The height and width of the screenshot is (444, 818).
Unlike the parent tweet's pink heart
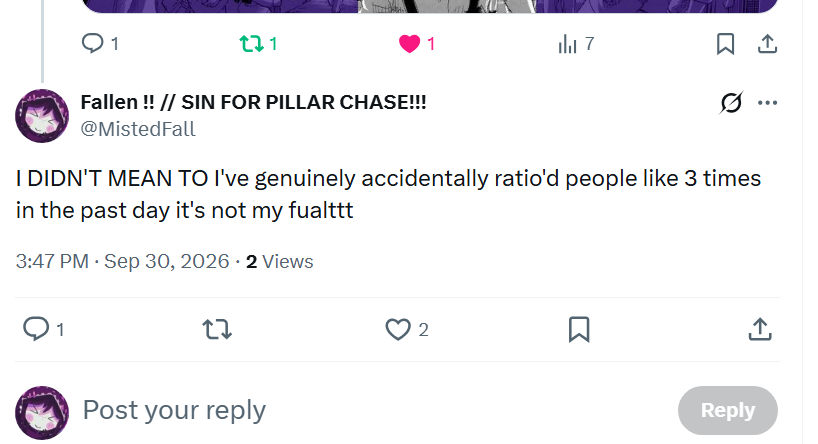(x=410, y=44)
